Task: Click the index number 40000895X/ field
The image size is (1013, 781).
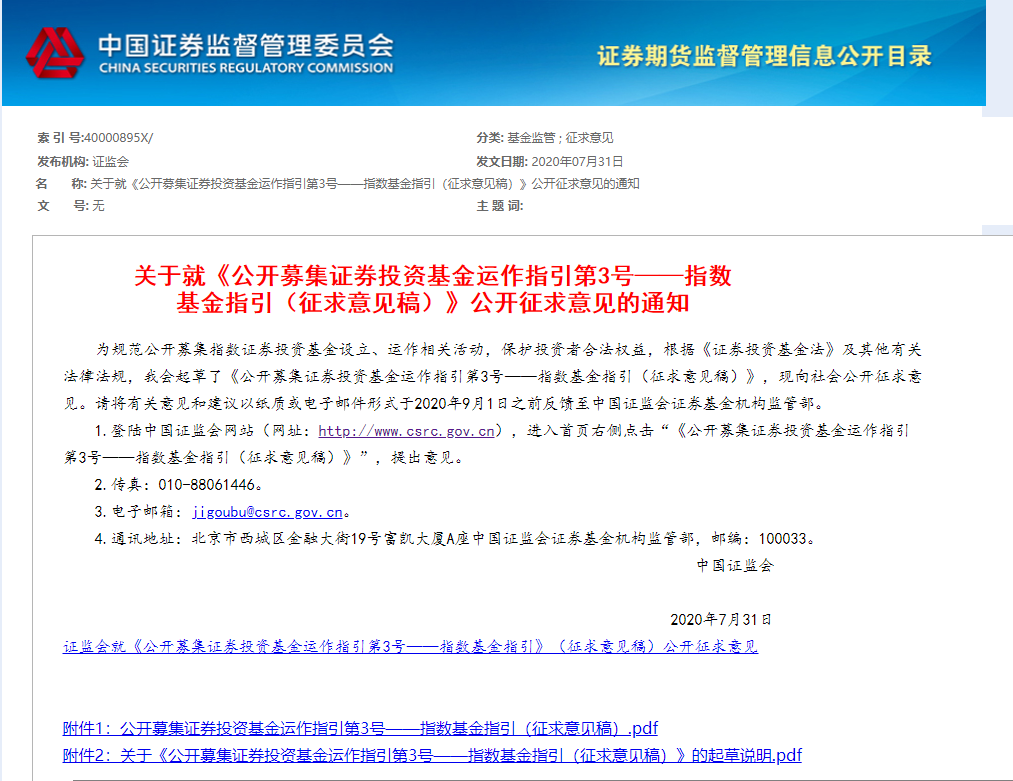Action: 96,138
